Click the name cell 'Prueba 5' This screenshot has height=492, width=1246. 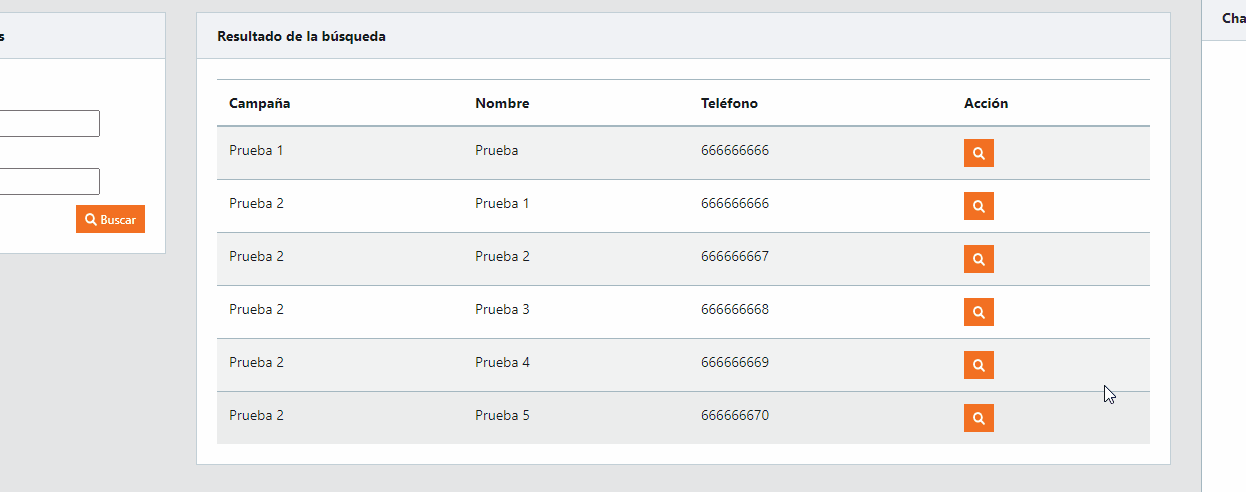coord(502,415)
